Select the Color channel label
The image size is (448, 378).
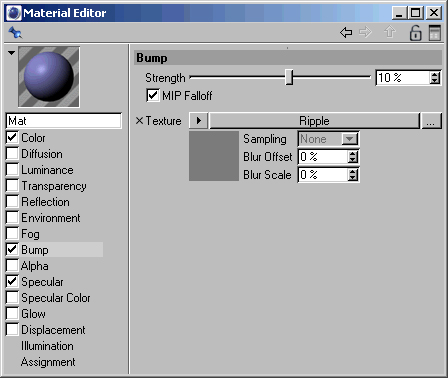[x=33, y=138]
